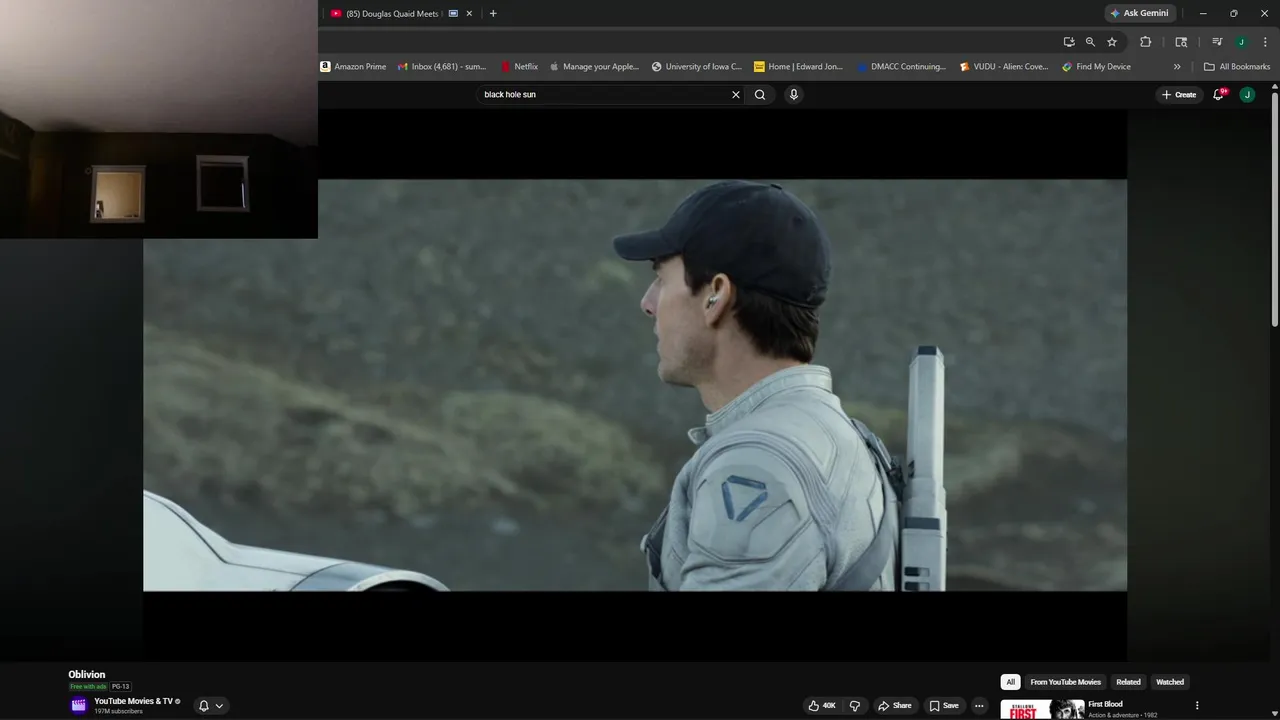Click the PG-13 rating badge
Screen dimensions: 1280x720
(x=121, y=687)
